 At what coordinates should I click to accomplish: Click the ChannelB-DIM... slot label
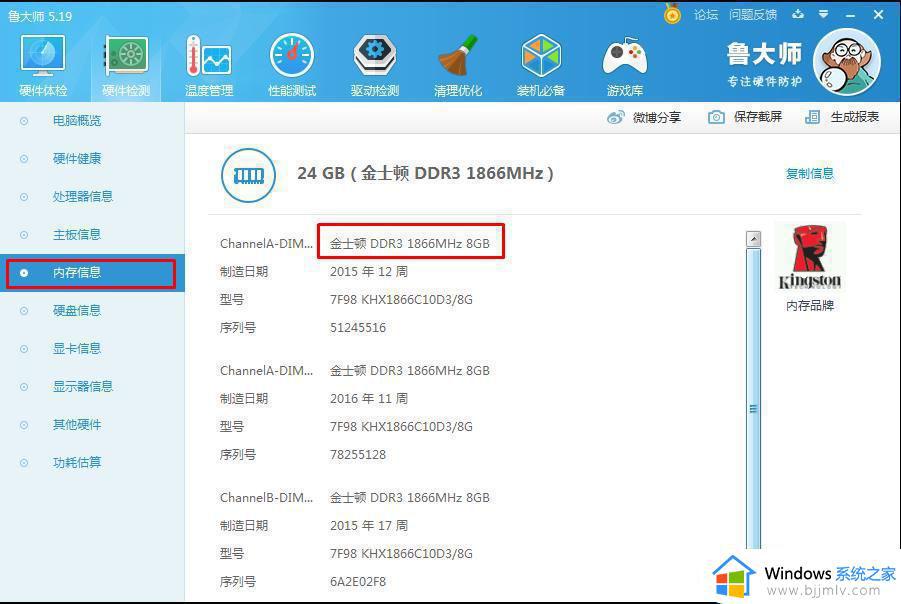click(267, 498)
